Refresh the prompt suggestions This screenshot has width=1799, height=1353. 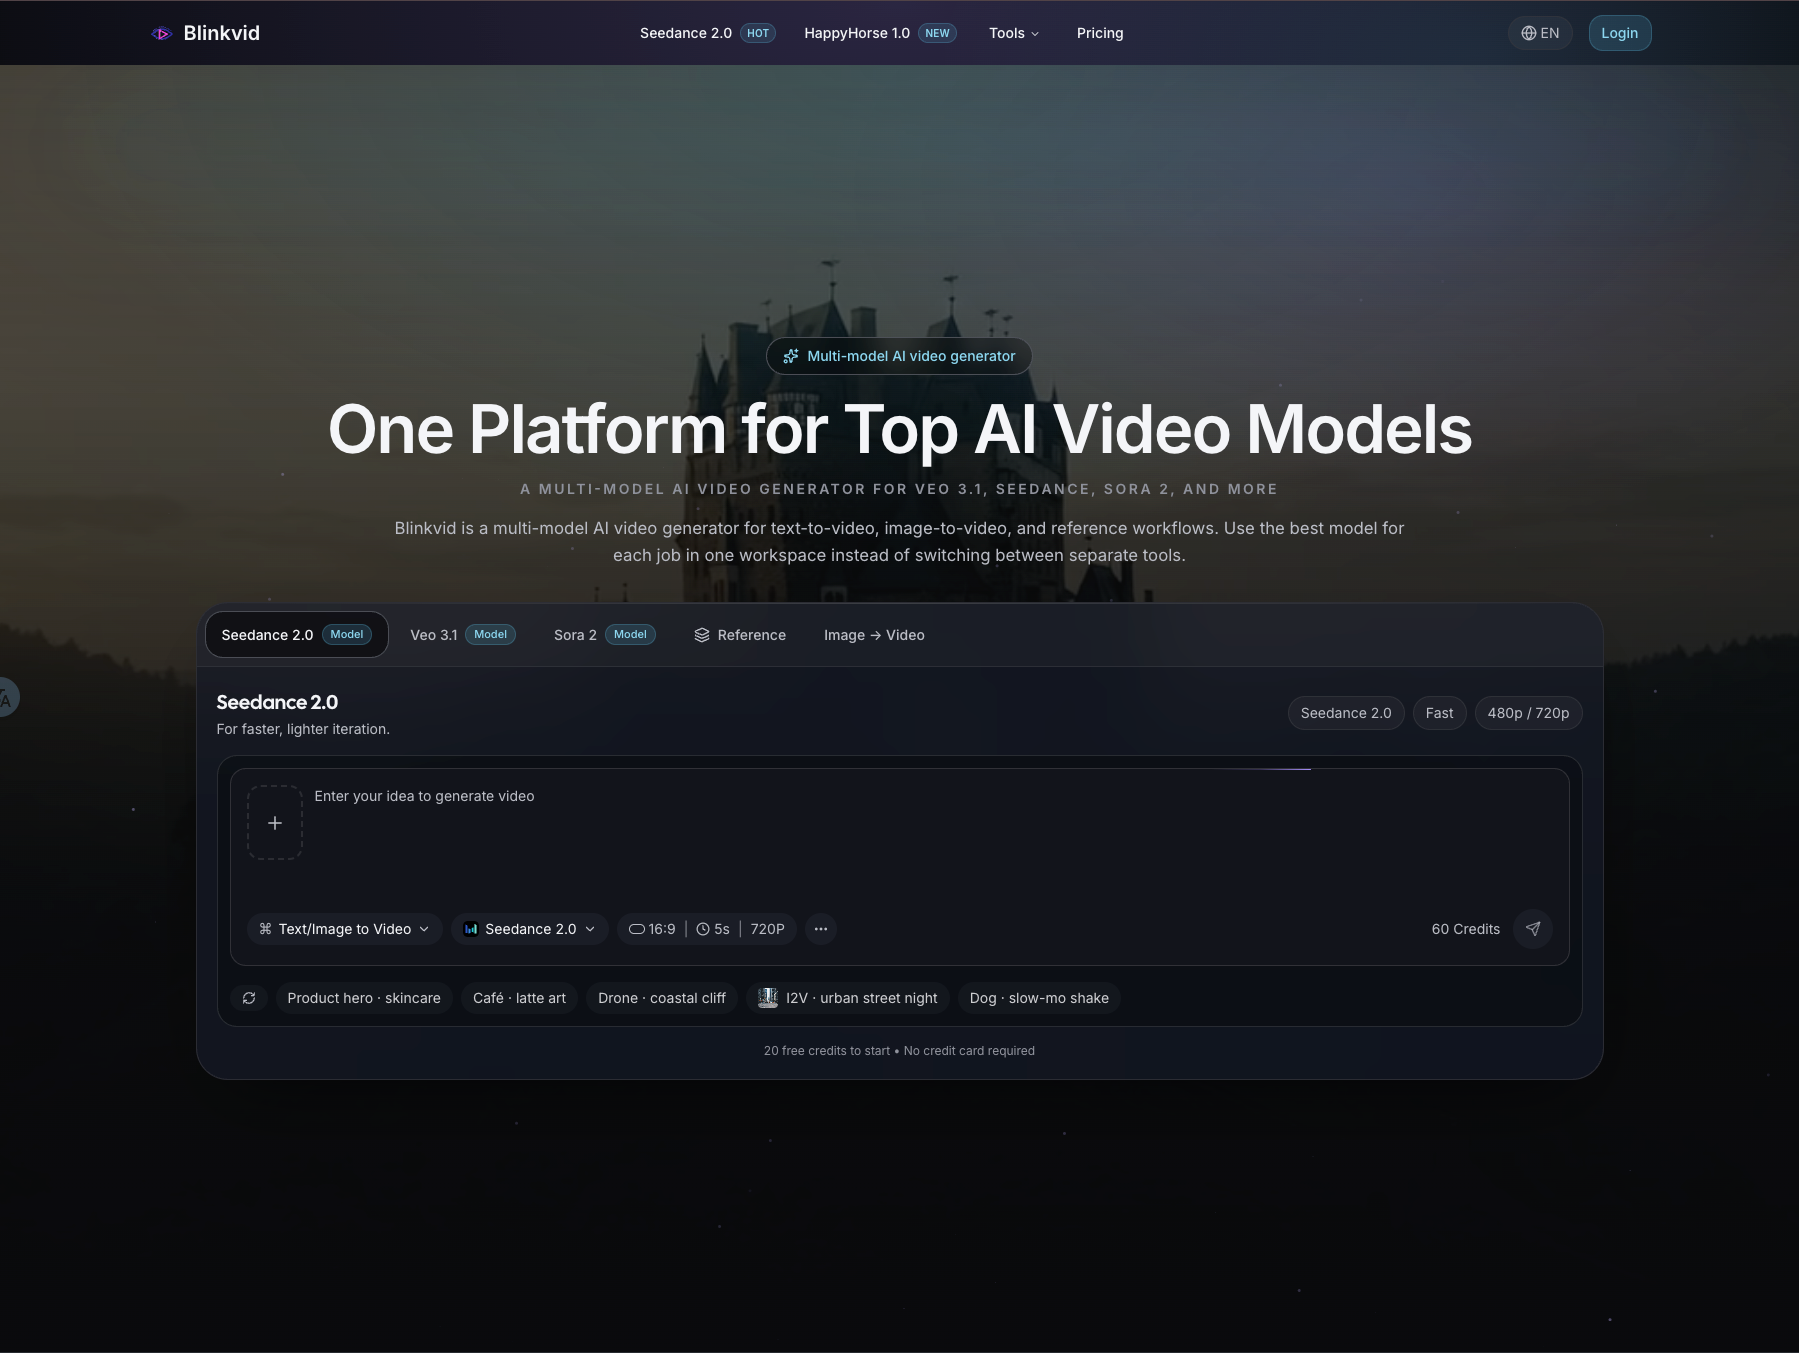(249, 998)
